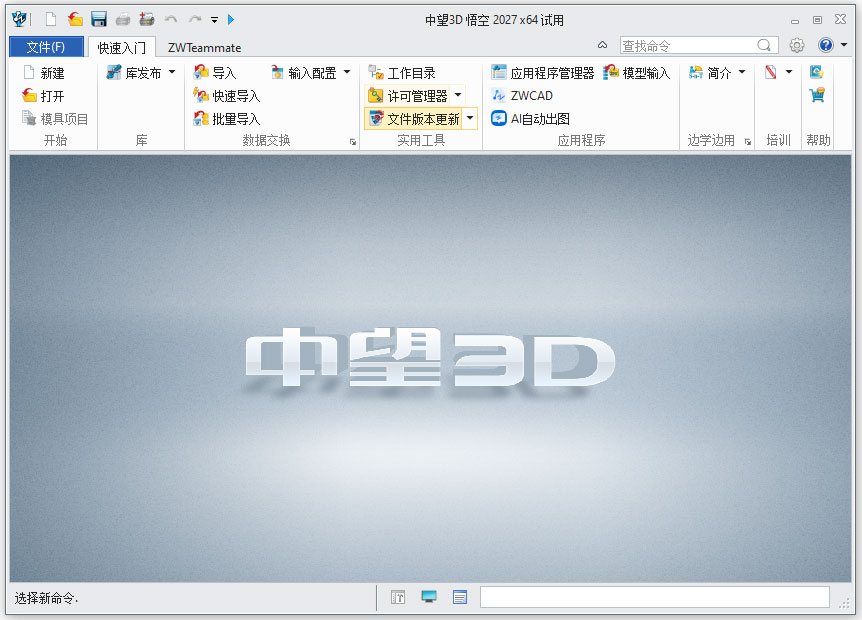Click the blank-page New icon in quick access toolbar

pos(51,20)
